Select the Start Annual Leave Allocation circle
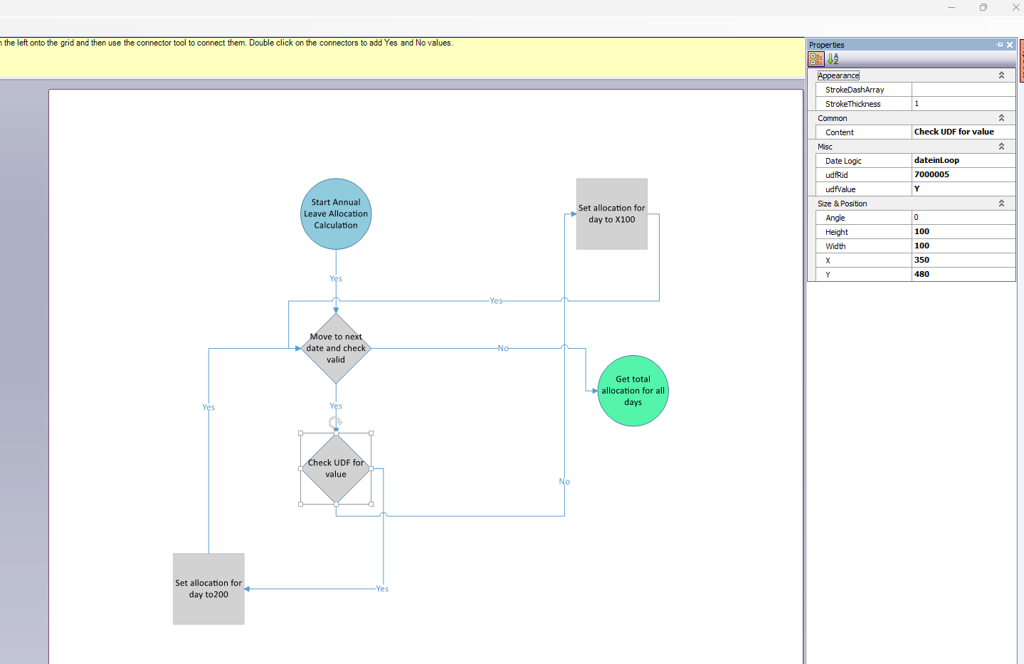The image size is (1024, 664). 336,214
